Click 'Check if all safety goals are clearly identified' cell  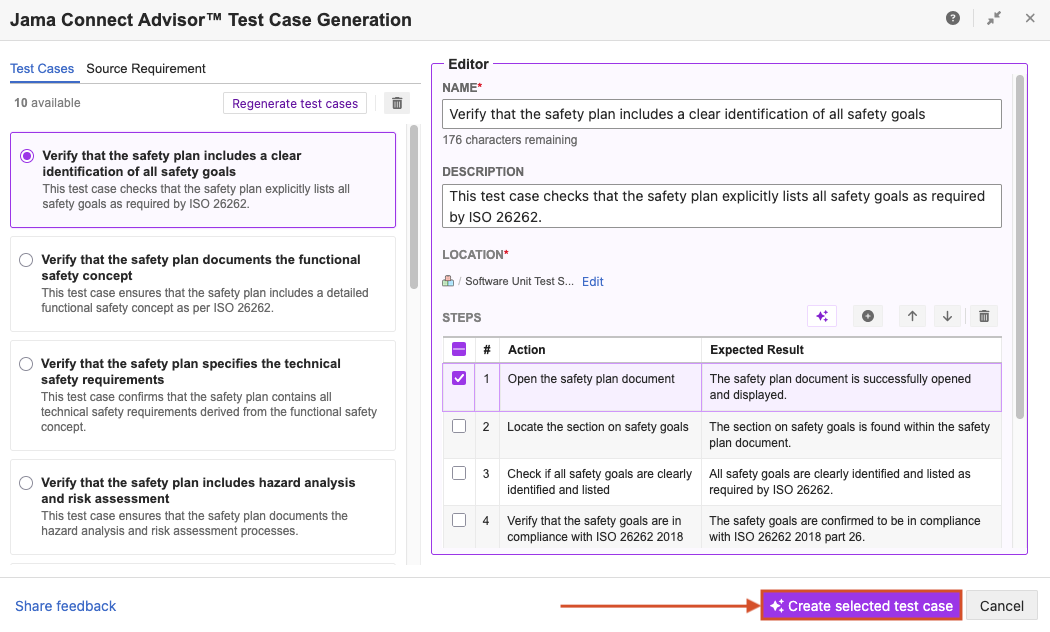[x=600, y=481]
